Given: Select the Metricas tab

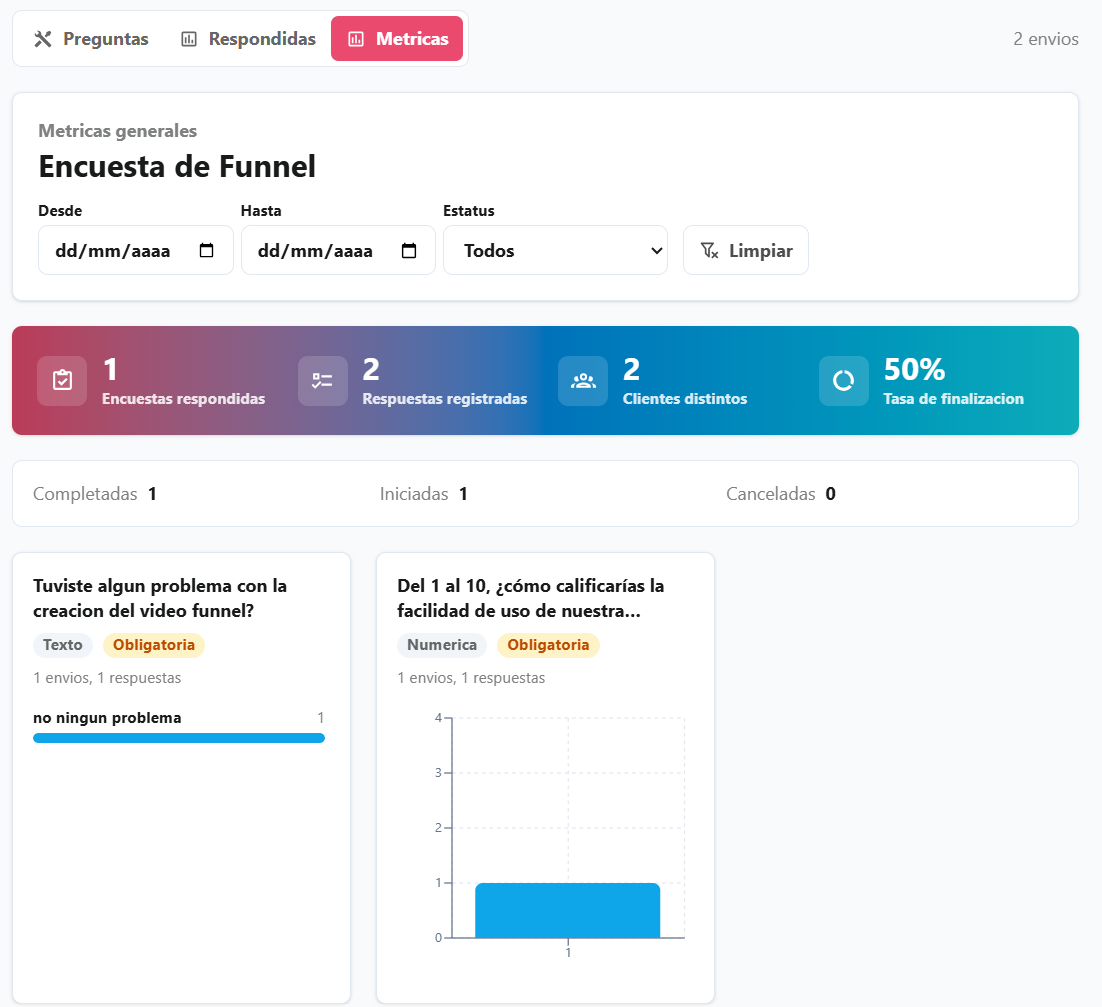Looking at the screenshot, I should pyautogui.click(x=397, y=39).
